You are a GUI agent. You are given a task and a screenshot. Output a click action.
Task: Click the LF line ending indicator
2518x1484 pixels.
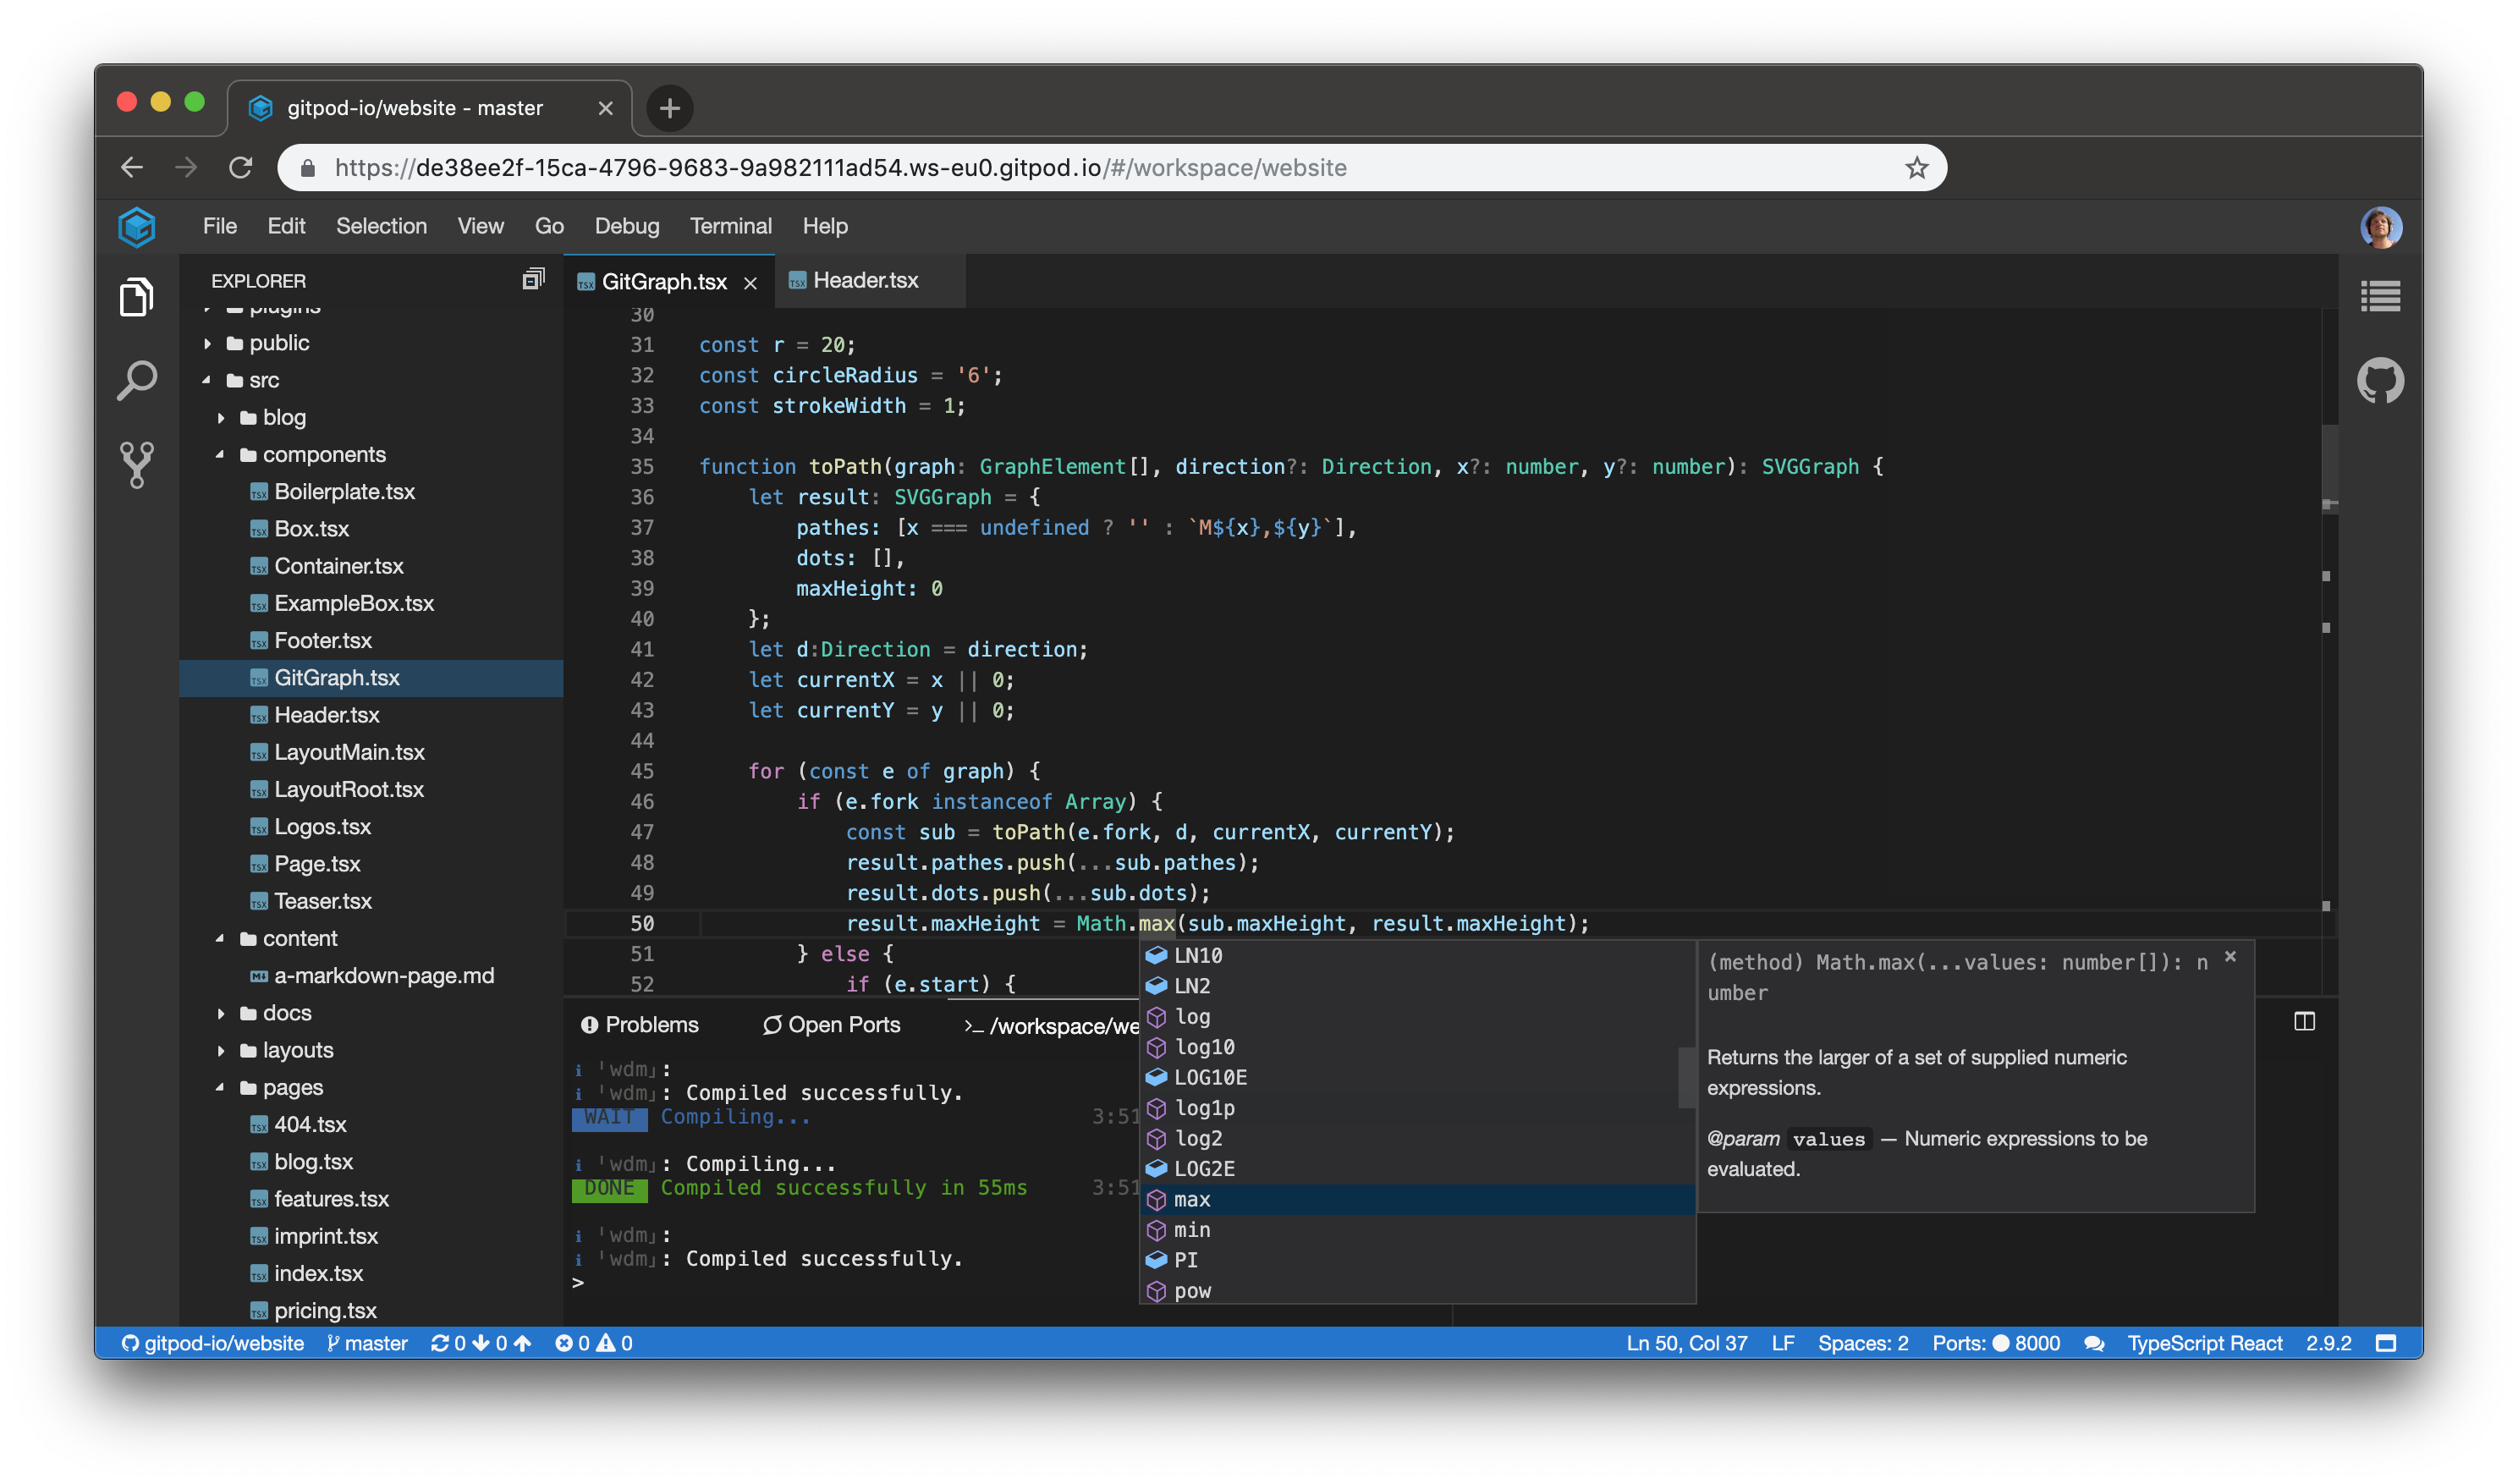1782,1343
